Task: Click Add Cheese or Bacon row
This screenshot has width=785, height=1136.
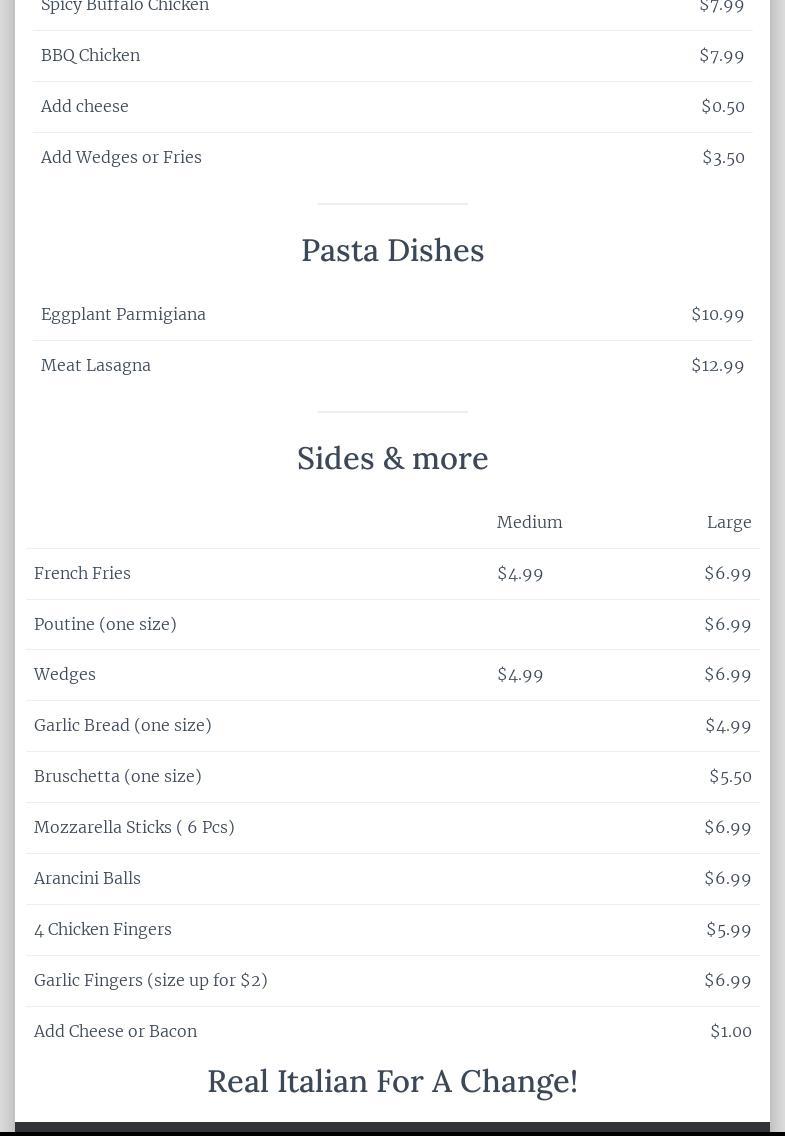Action: click(x=393, y=1031)
